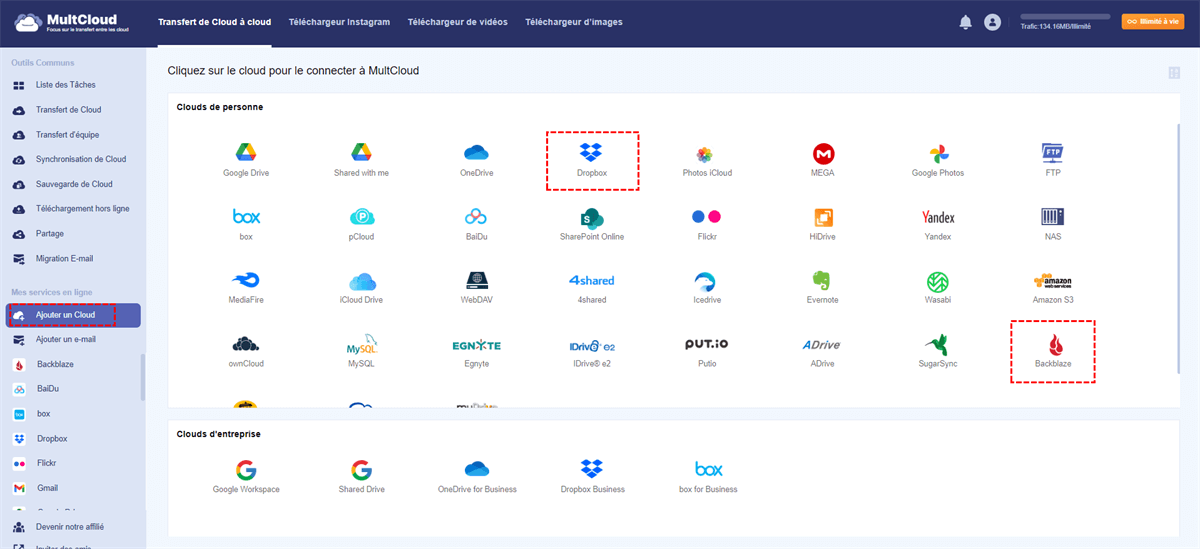Connect the Google Drive cloud

coord(246,153)
